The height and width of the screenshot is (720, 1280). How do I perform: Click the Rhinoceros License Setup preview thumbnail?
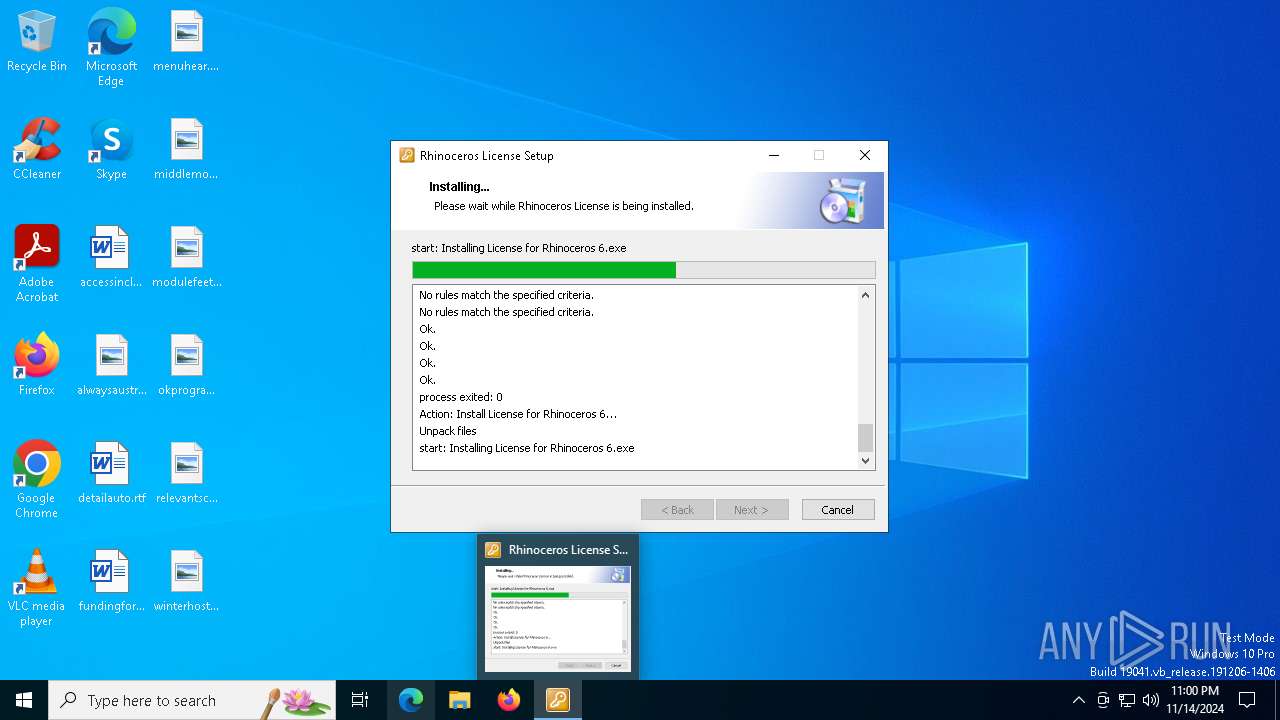[558, 618]
